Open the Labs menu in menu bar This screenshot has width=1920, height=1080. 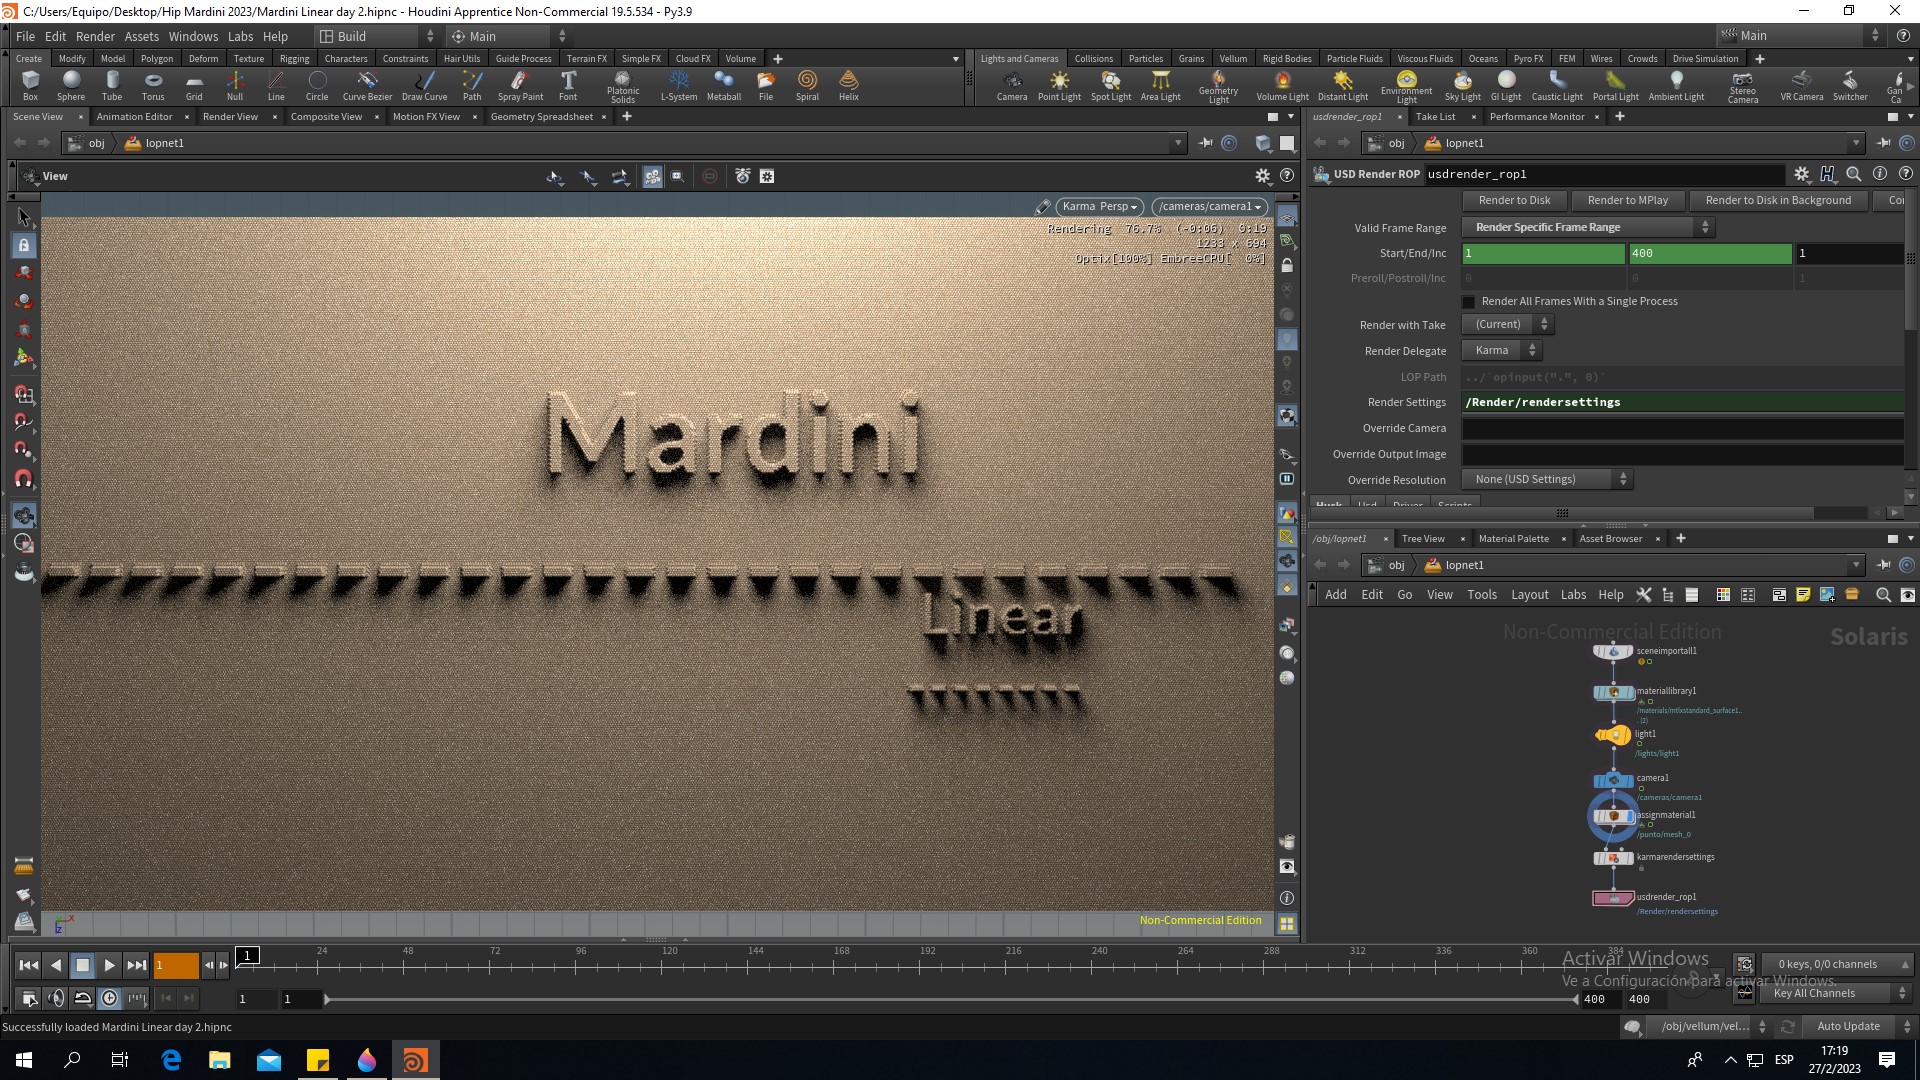240,36
